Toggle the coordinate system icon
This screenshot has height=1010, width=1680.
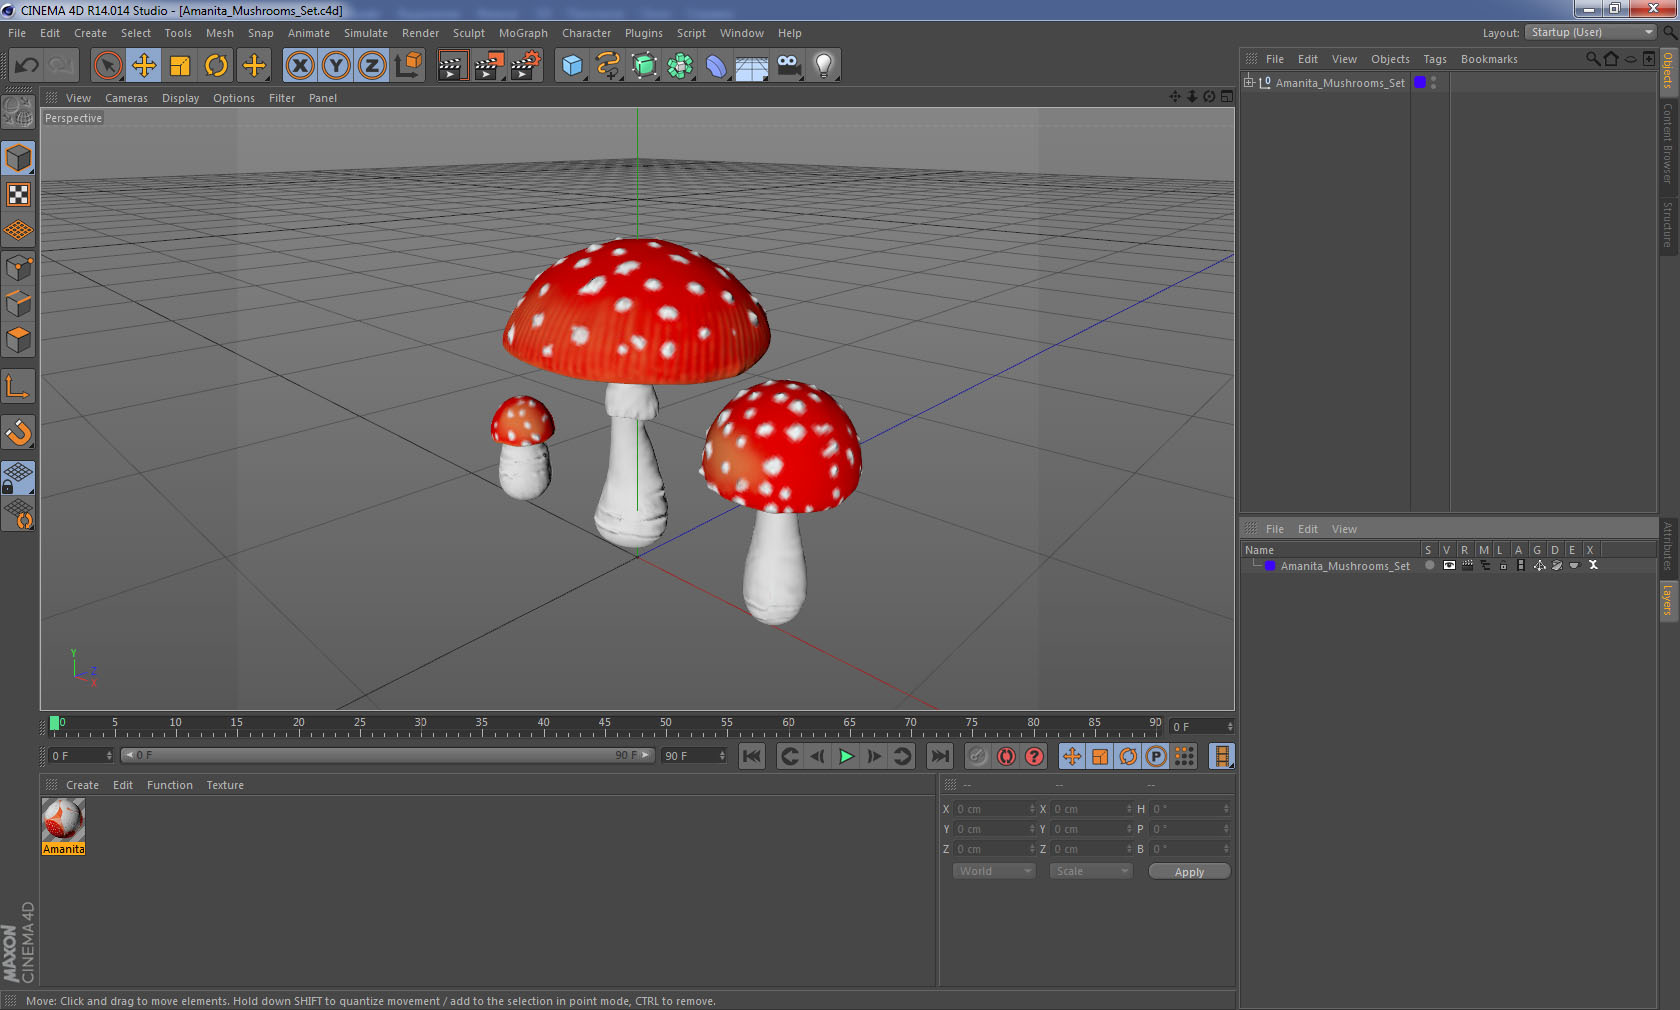(x=408, y=66)
